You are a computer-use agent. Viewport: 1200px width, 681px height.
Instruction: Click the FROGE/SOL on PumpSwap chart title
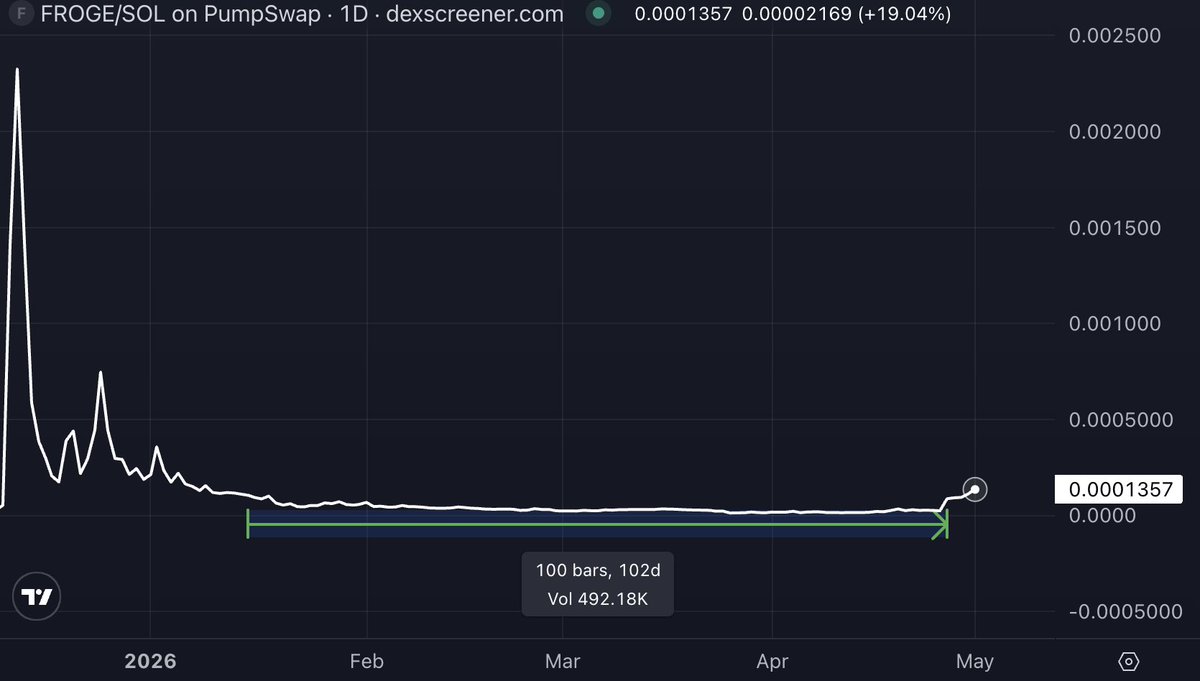(301, 15)
